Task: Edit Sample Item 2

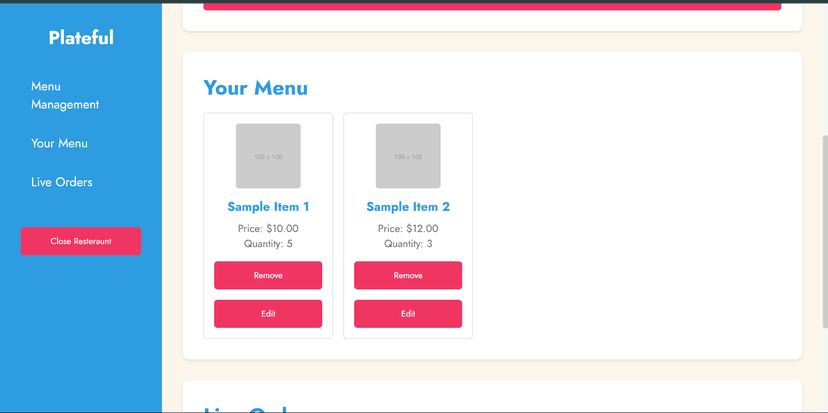Action: [408, 314]
